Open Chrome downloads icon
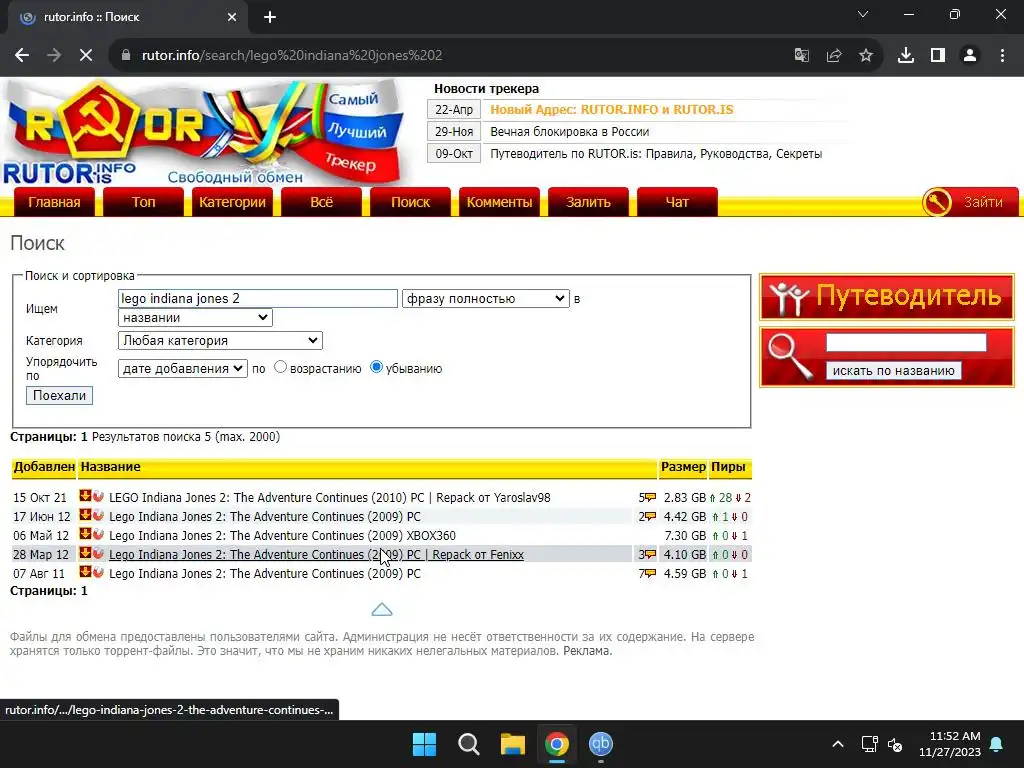This screenshot has width=1024, height=768. pyautogui.click(x=906, y=56)
